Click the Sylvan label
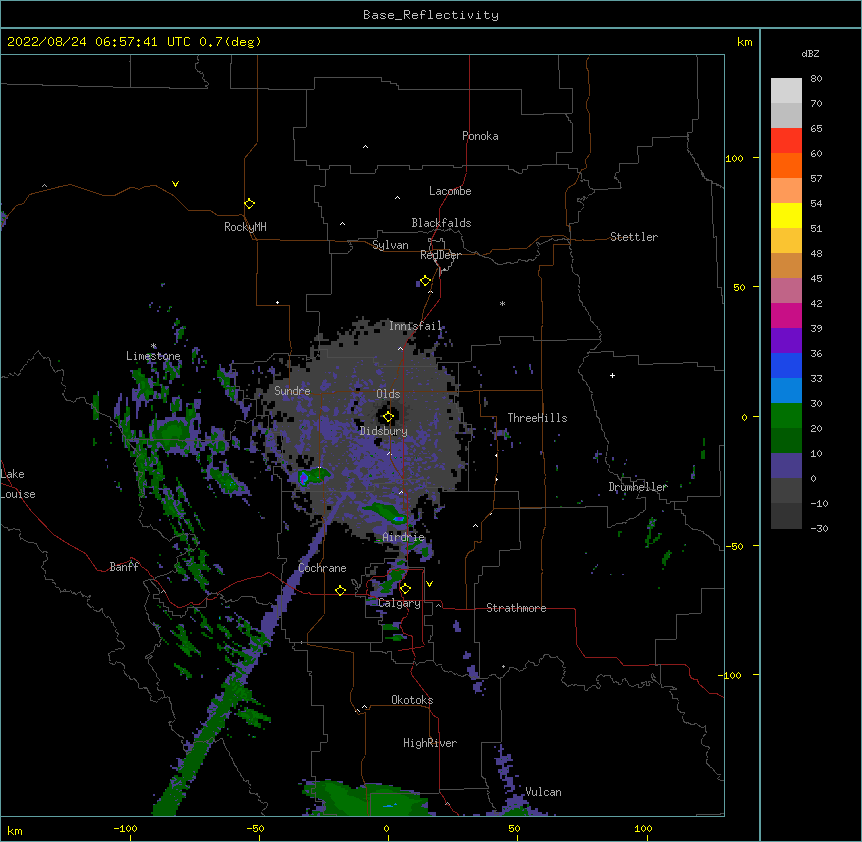 point(390,245)
